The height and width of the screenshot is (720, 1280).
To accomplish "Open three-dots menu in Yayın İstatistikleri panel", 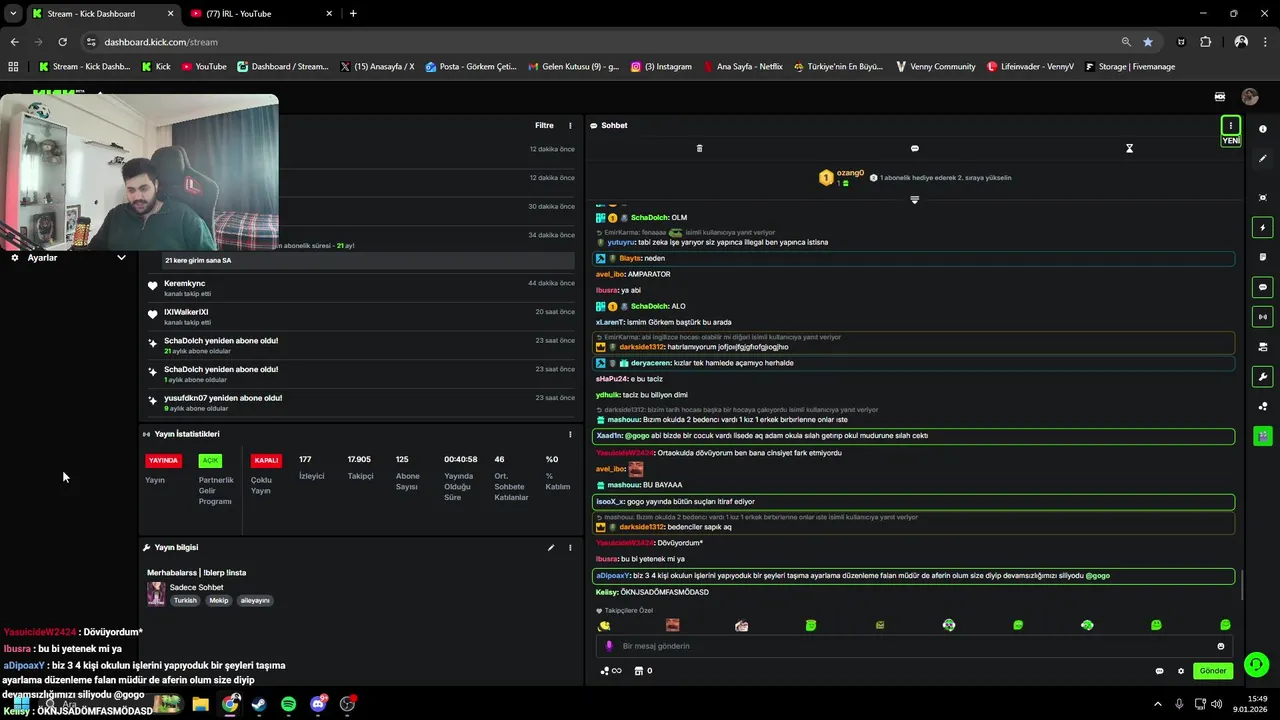I will point(571,434).
